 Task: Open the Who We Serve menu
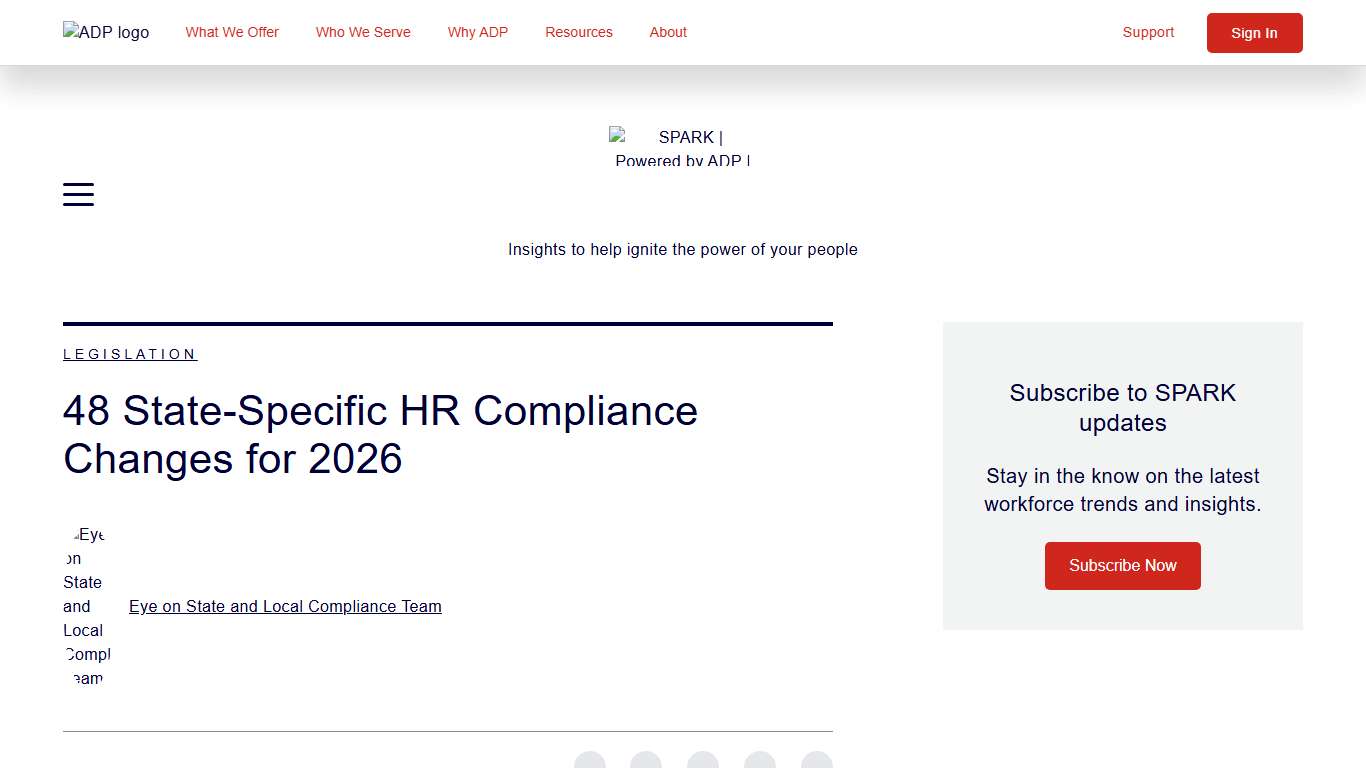363,32
